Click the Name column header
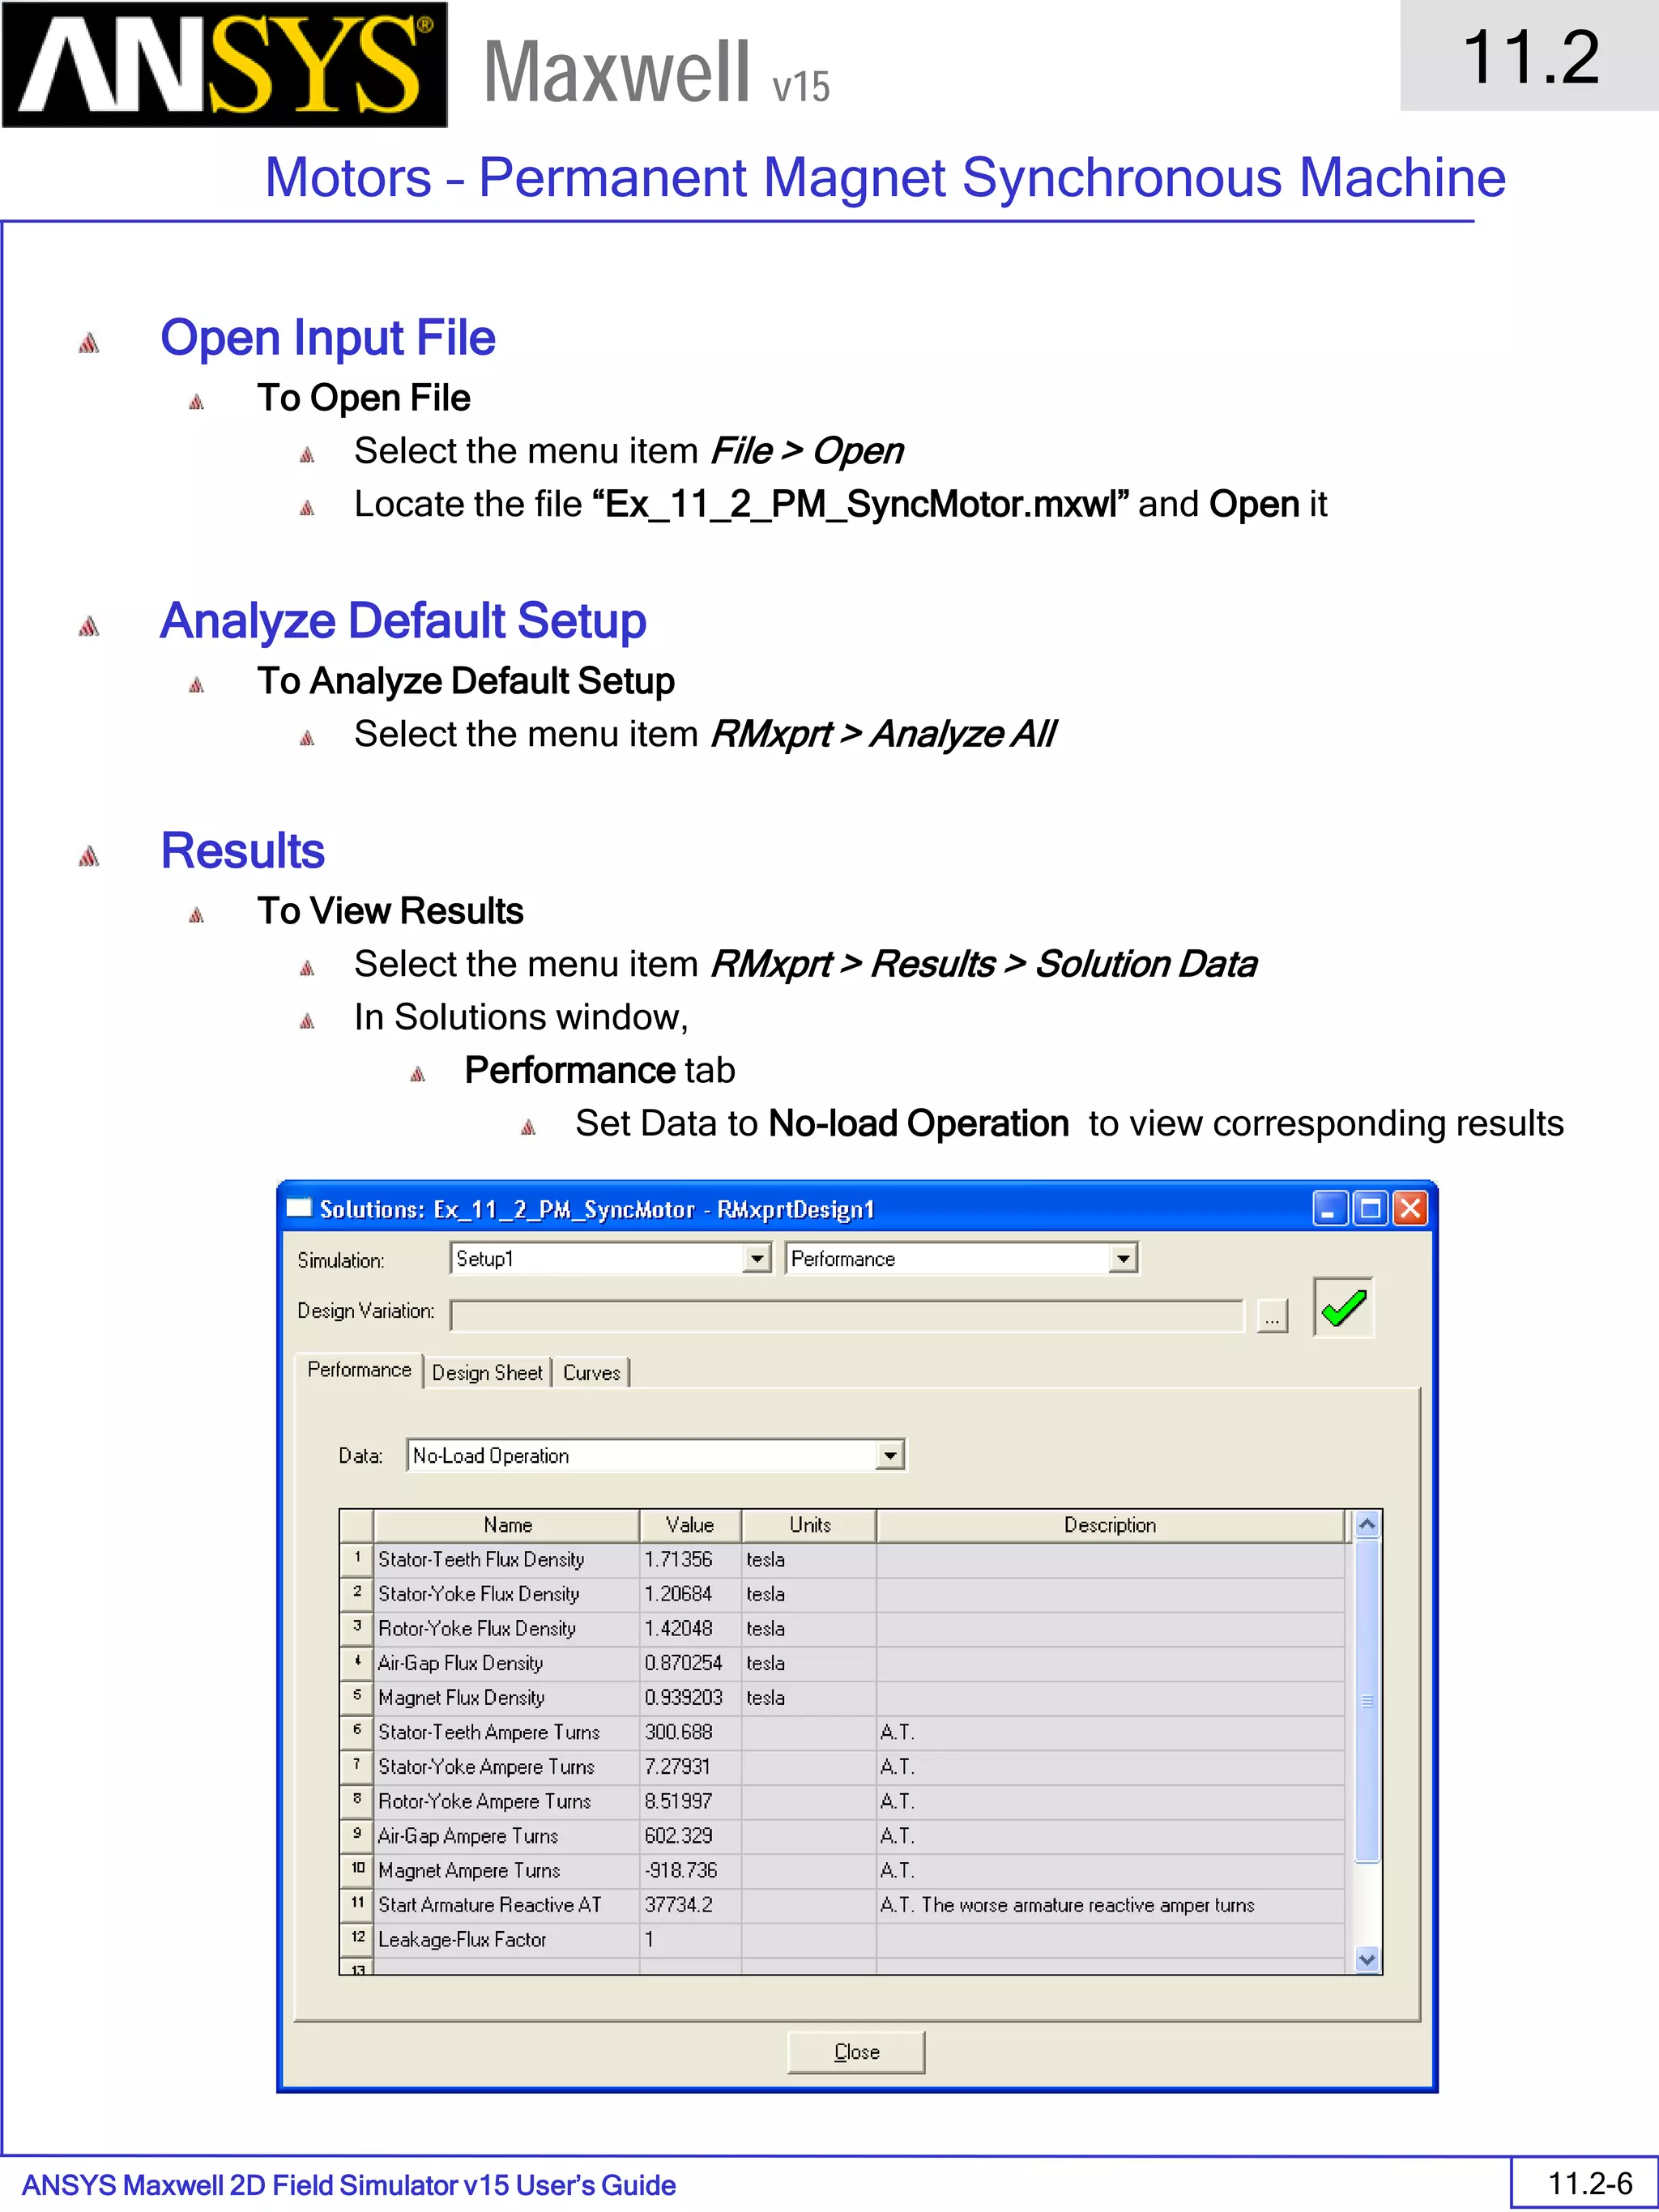Image resolution: width=1659 pixels, height=2212 pixels. point(507,1525)
